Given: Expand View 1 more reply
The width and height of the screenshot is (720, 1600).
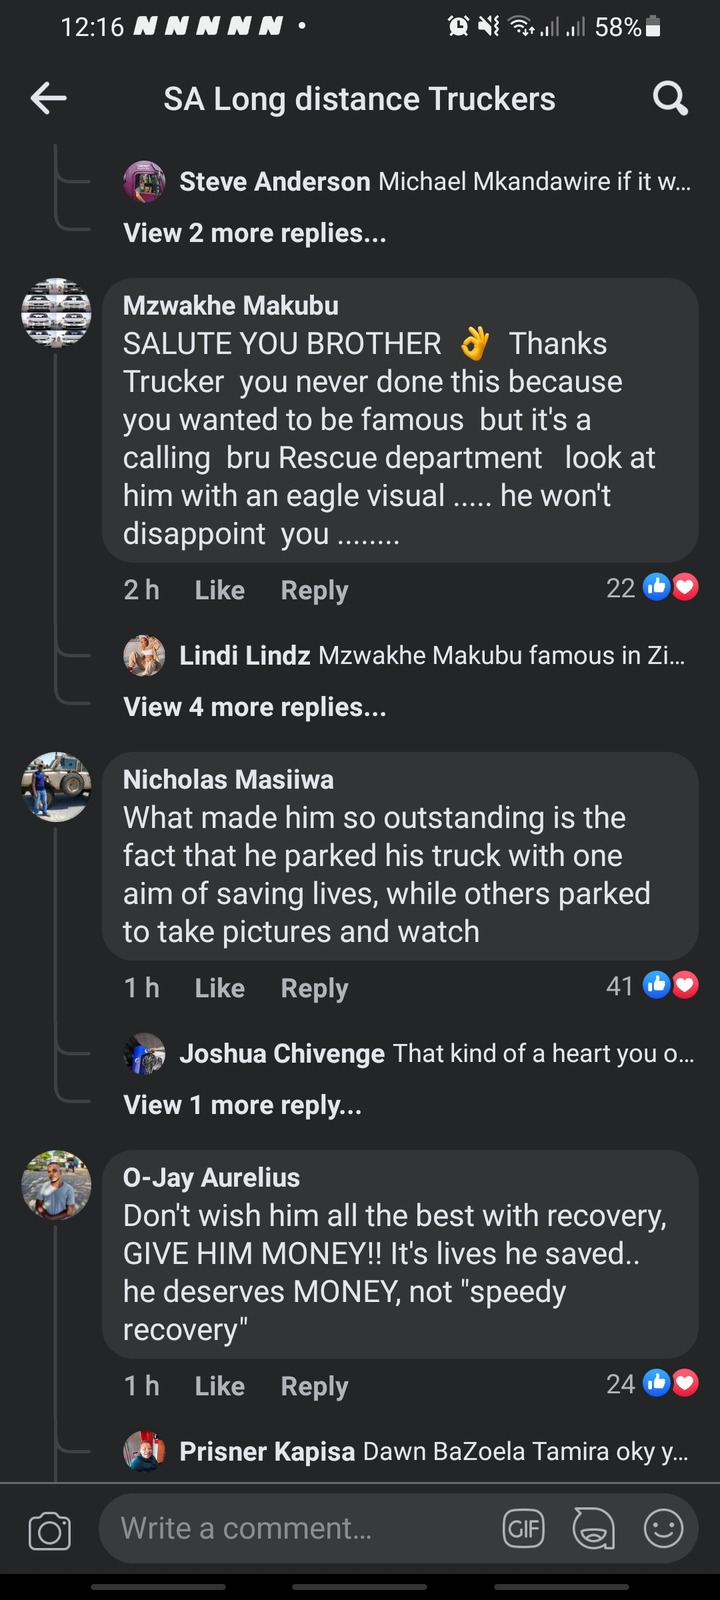Looking at the screenshot, I should click(x=242, y=1105).
